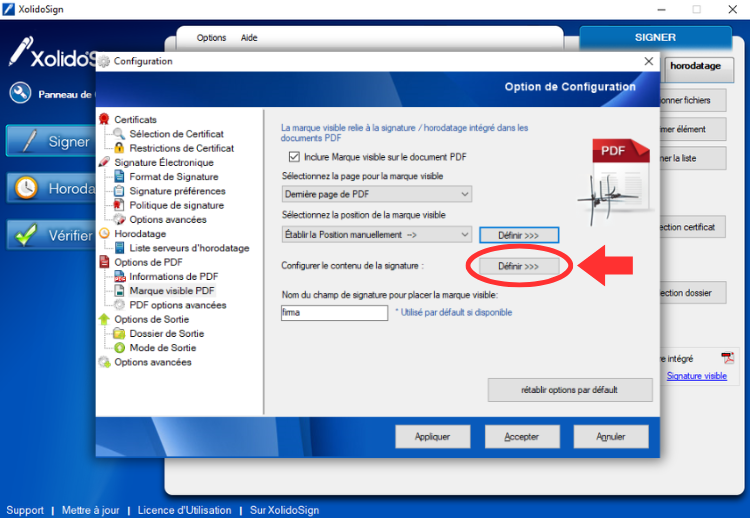This screenshot has width=750, height=518.
Task: Click the red PDF icon beside Options de PDF
Action: click(x=104, y=262)
